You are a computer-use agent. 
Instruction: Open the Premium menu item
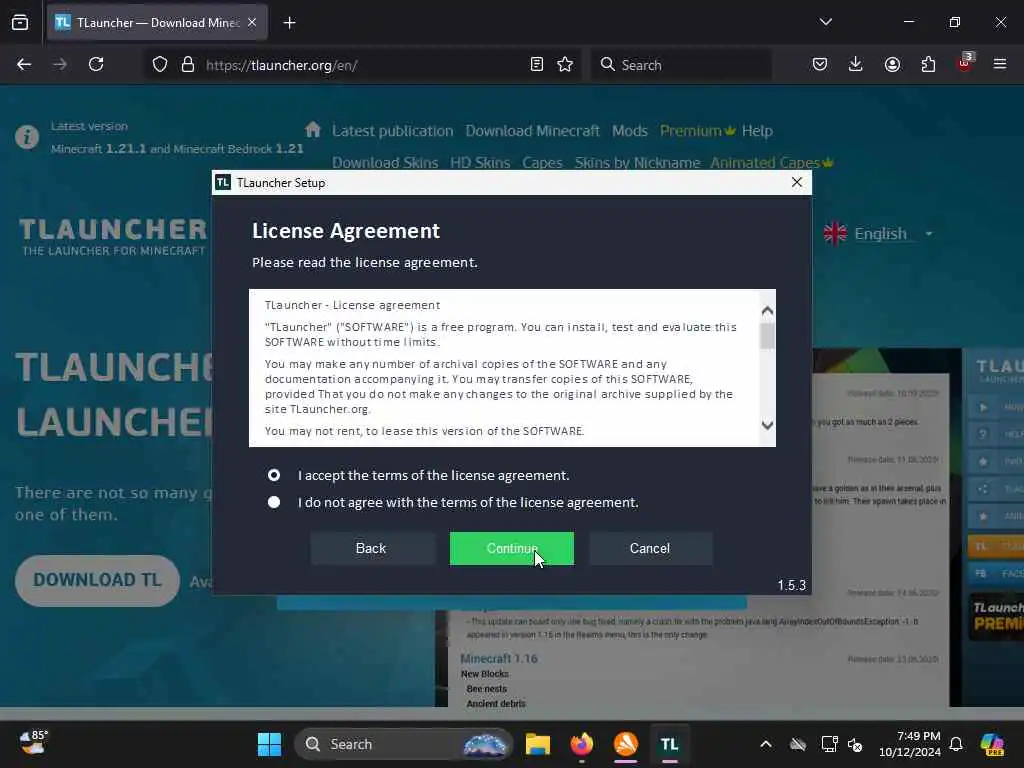pos(697,131)
